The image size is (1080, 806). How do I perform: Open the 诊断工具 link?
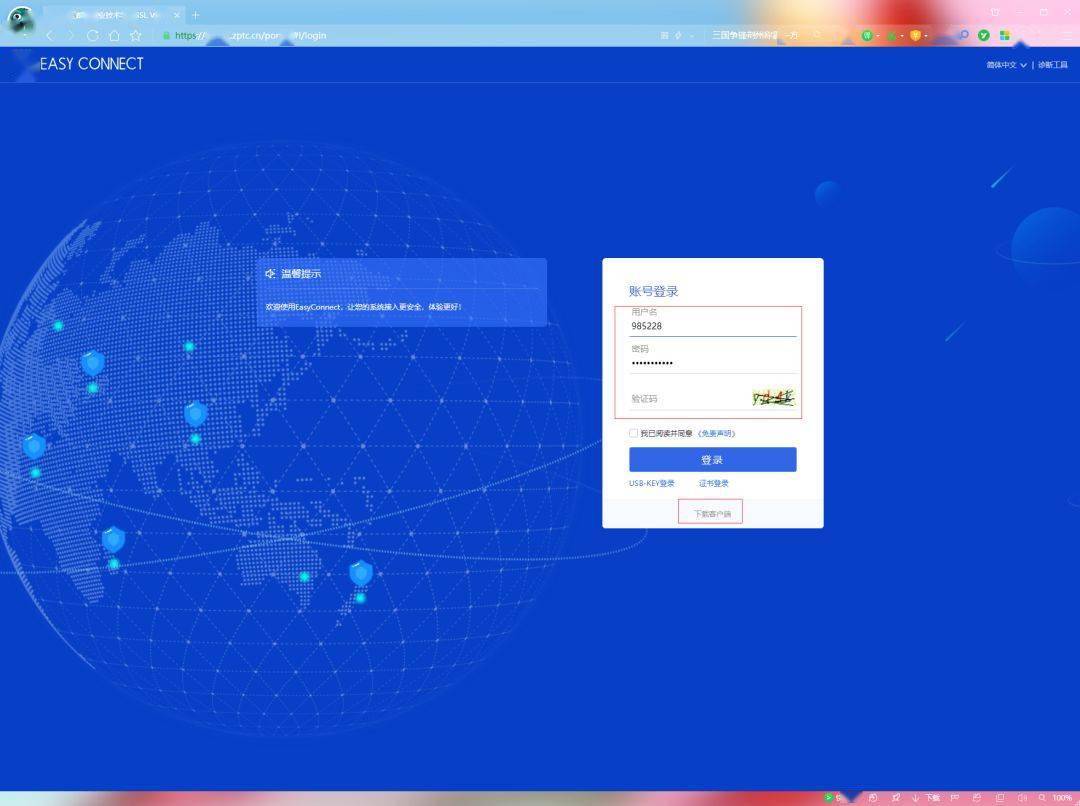pyautogui.click(x=1052, y=65)
